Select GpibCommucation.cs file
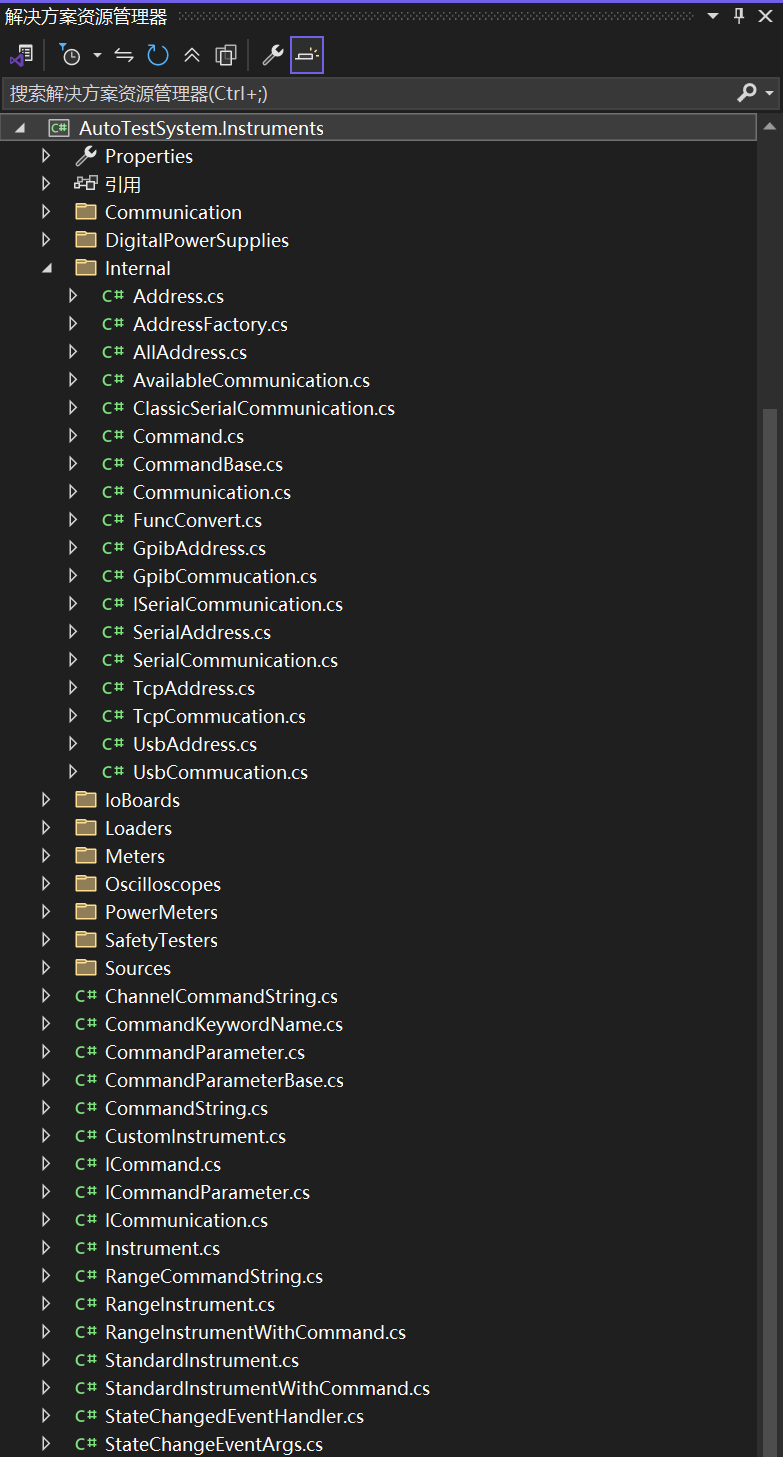 coord(225,576)
